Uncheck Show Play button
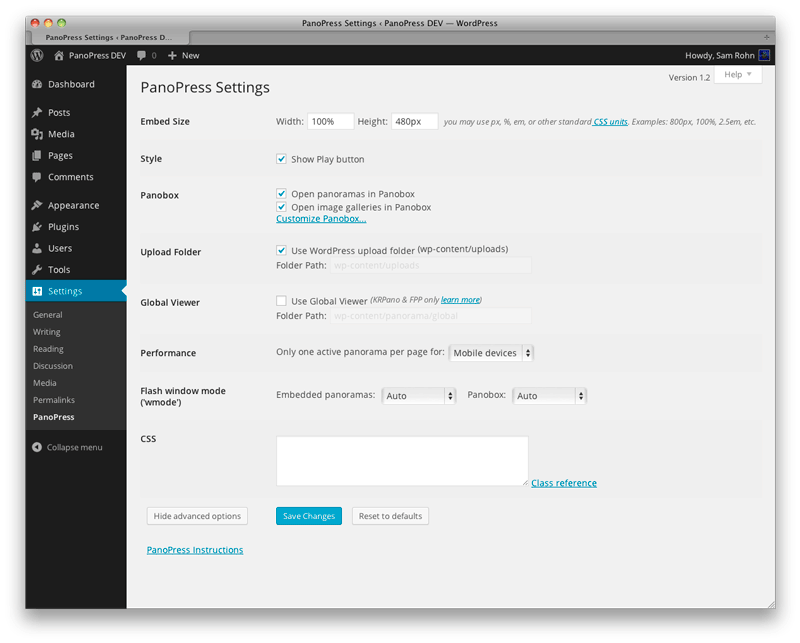Viewport: 800px width, 643px height. tap(281, 159)
